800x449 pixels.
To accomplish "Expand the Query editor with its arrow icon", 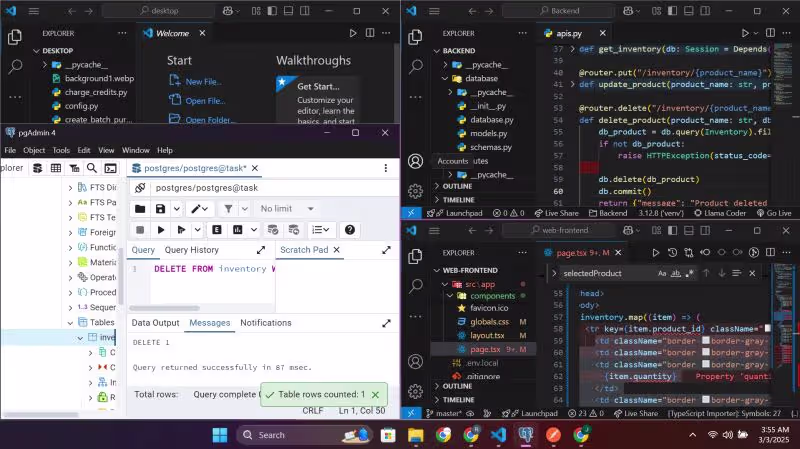I will coord(261,250).
